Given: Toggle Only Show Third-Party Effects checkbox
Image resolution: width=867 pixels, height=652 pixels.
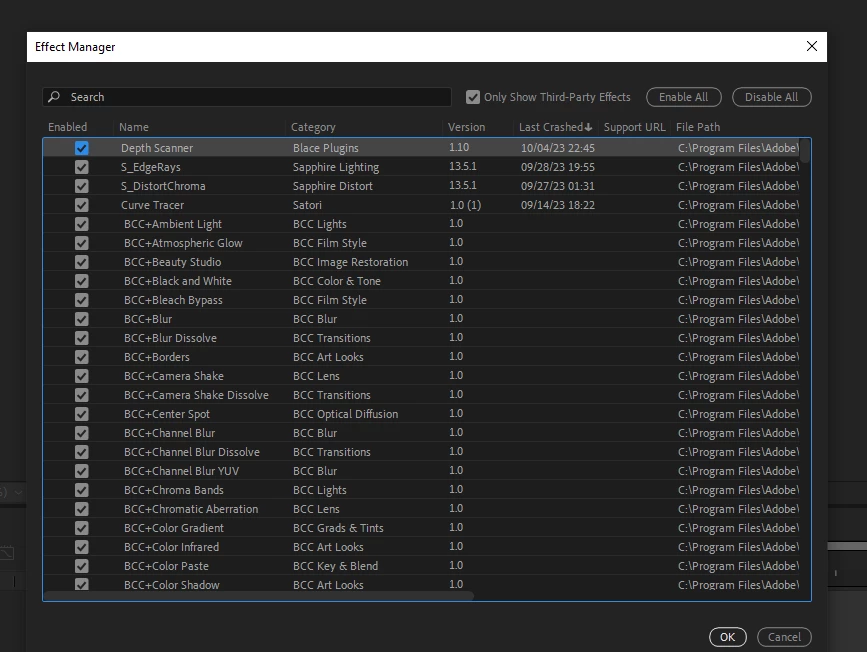Looking at the screenshot, I should pos(473,97).
